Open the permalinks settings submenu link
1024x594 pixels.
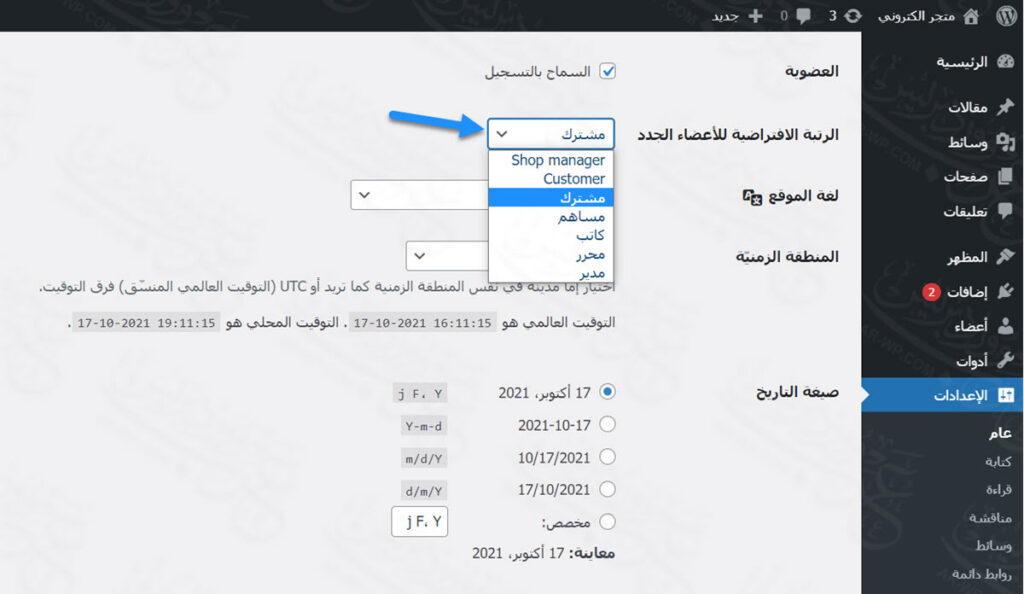coord(982,574)
